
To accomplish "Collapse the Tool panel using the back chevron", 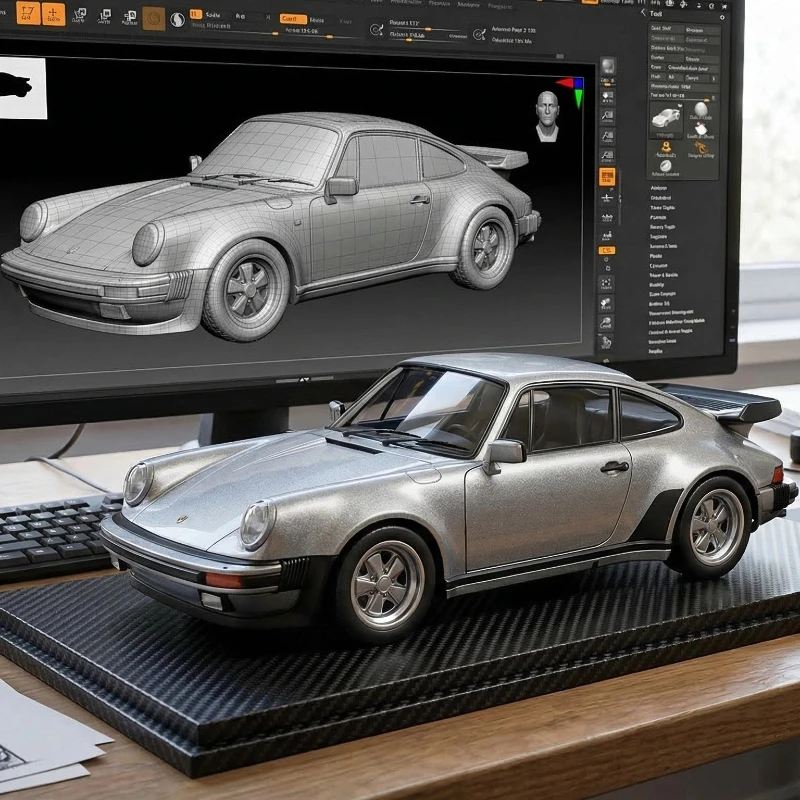I will [x=644, y=12].
